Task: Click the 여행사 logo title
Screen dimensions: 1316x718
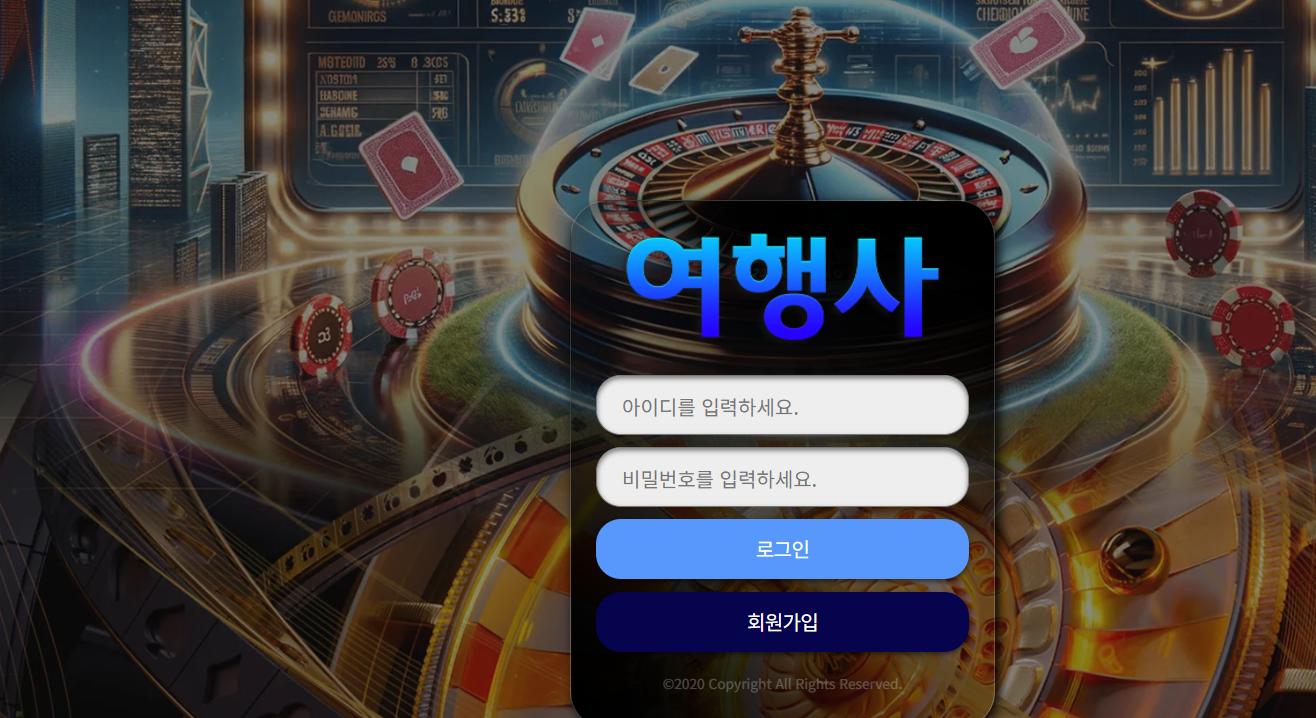Action: pos(782,285)
